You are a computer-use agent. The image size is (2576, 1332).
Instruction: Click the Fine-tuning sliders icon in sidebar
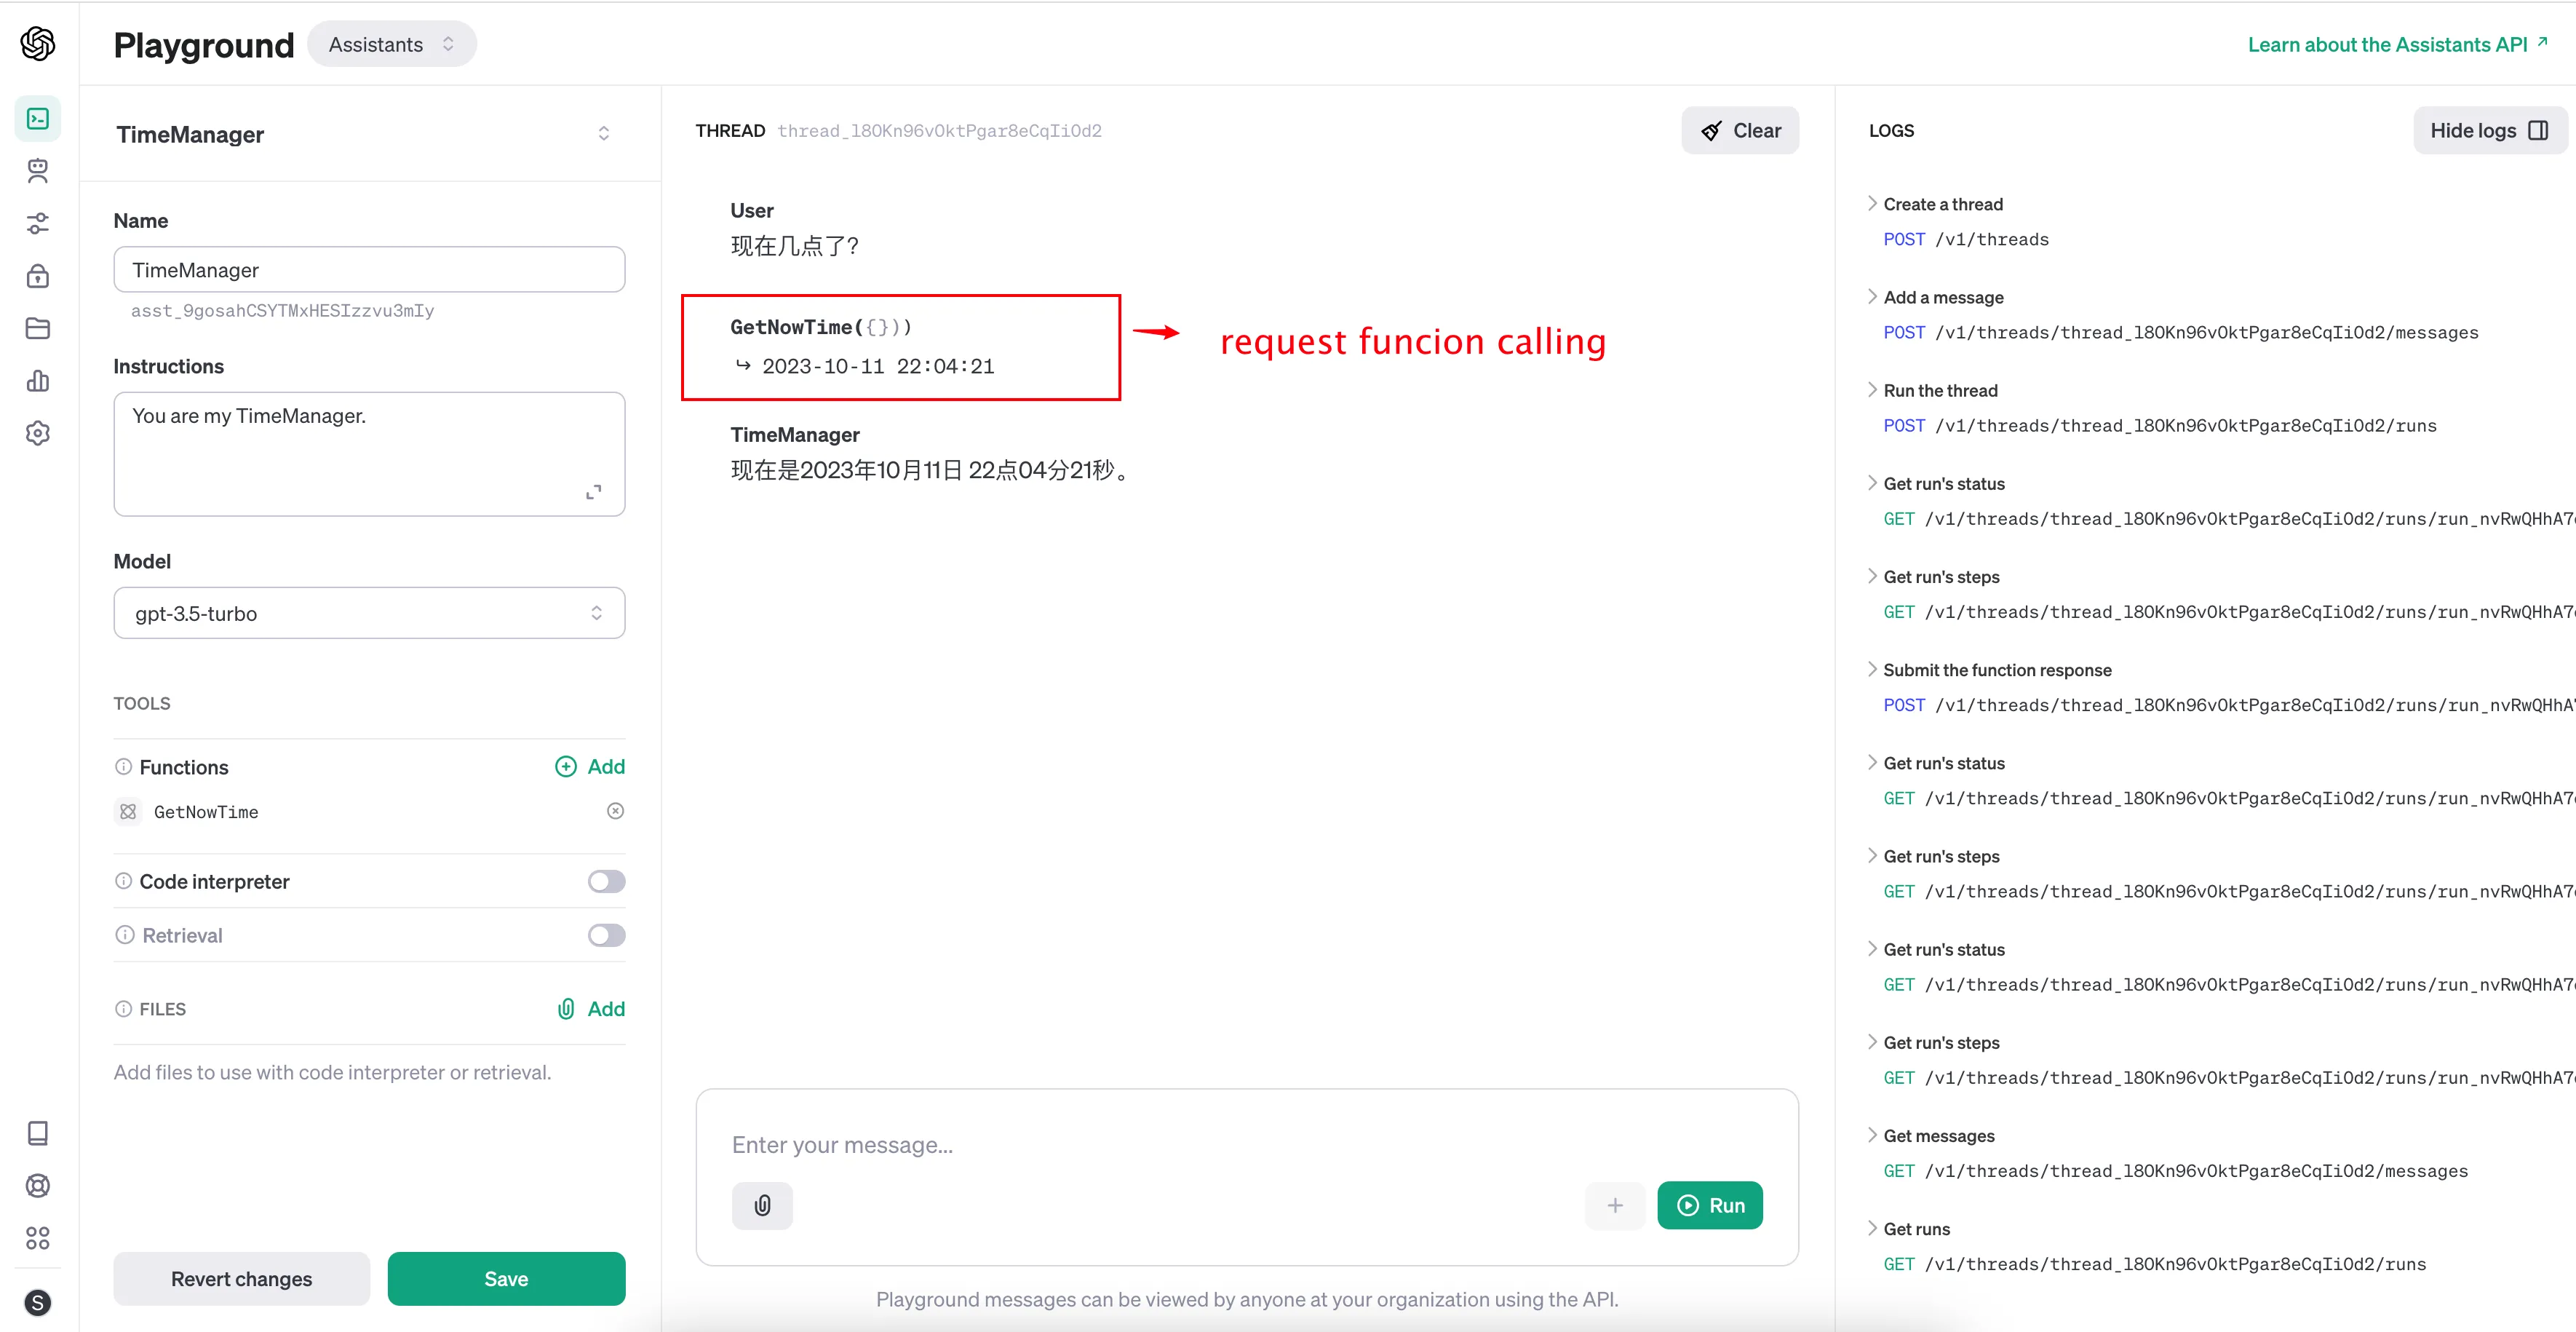(x=38, y=223)
